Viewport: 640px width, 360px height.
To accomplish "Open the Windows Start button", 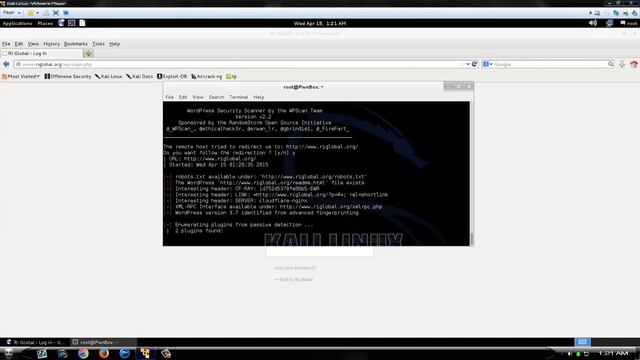I will 8,353.
